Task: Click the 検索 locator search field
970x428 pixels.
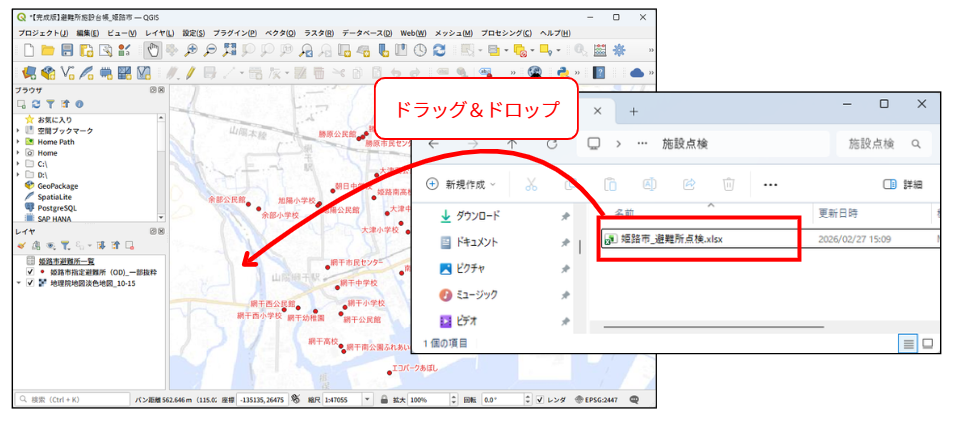Action: point(72,399)
